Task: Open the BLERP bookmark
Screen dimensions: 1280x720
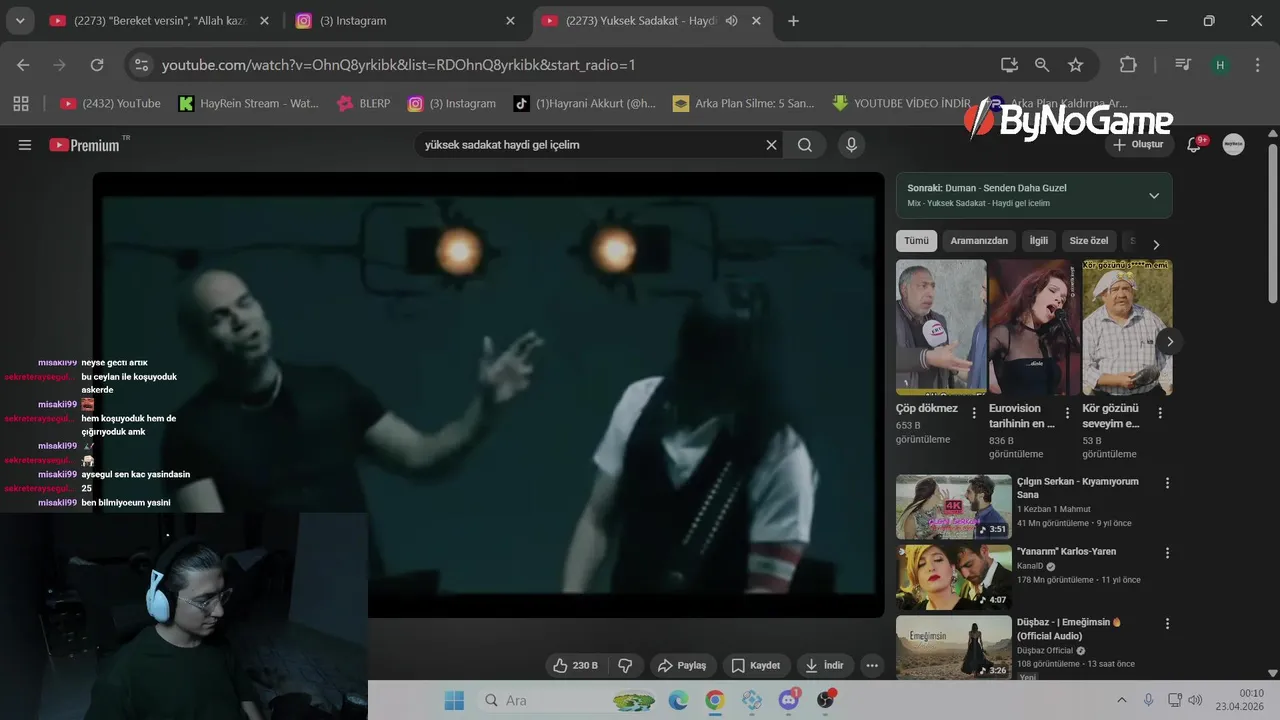Action: (x=366, y=103)
